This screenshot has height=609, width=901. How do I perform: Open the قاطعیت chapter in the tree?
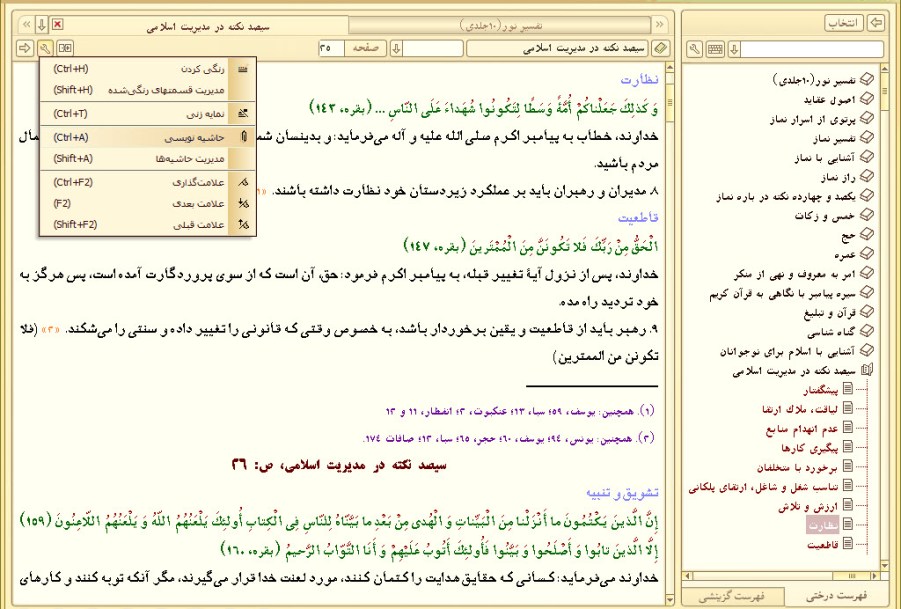click(823, 545)
